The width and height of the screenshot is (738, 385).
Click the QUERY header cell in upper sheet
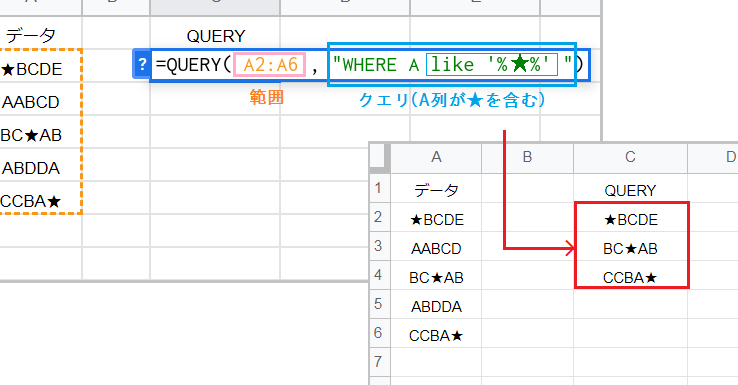[x=216, y=36]
